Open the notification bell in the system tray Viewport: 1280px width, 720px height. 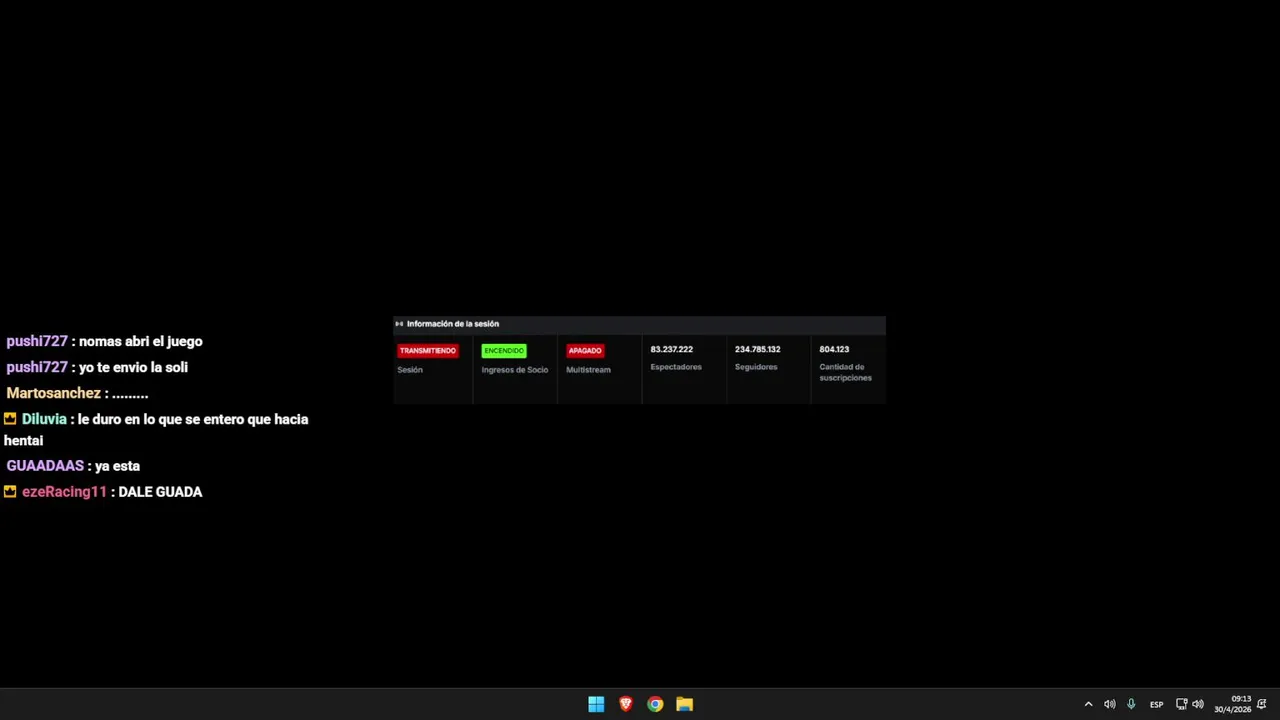coord(1262,704)
